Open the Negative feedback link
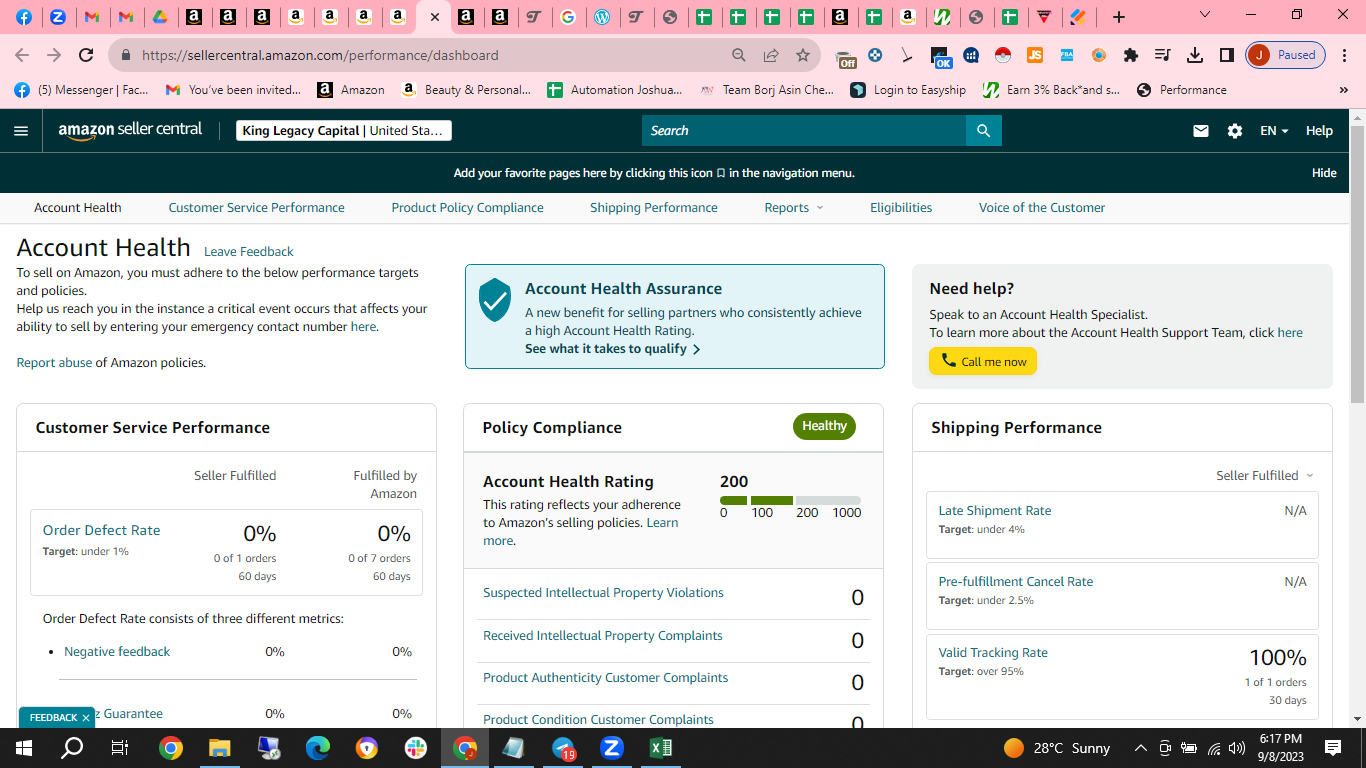 [x=117, y=652]
